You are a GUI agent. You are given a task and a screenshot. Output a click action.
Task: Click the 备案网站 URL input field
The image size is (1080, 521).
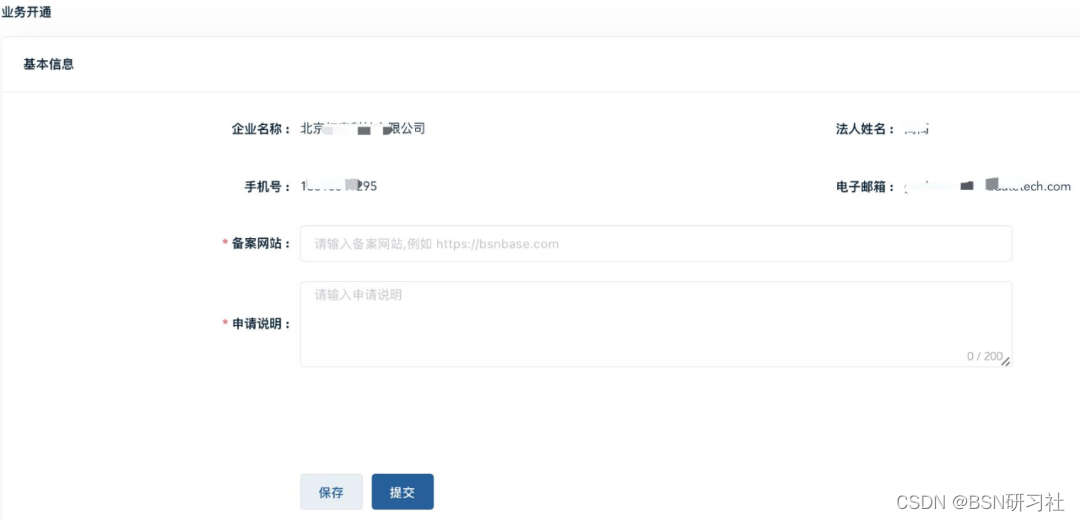pos(656,243)
